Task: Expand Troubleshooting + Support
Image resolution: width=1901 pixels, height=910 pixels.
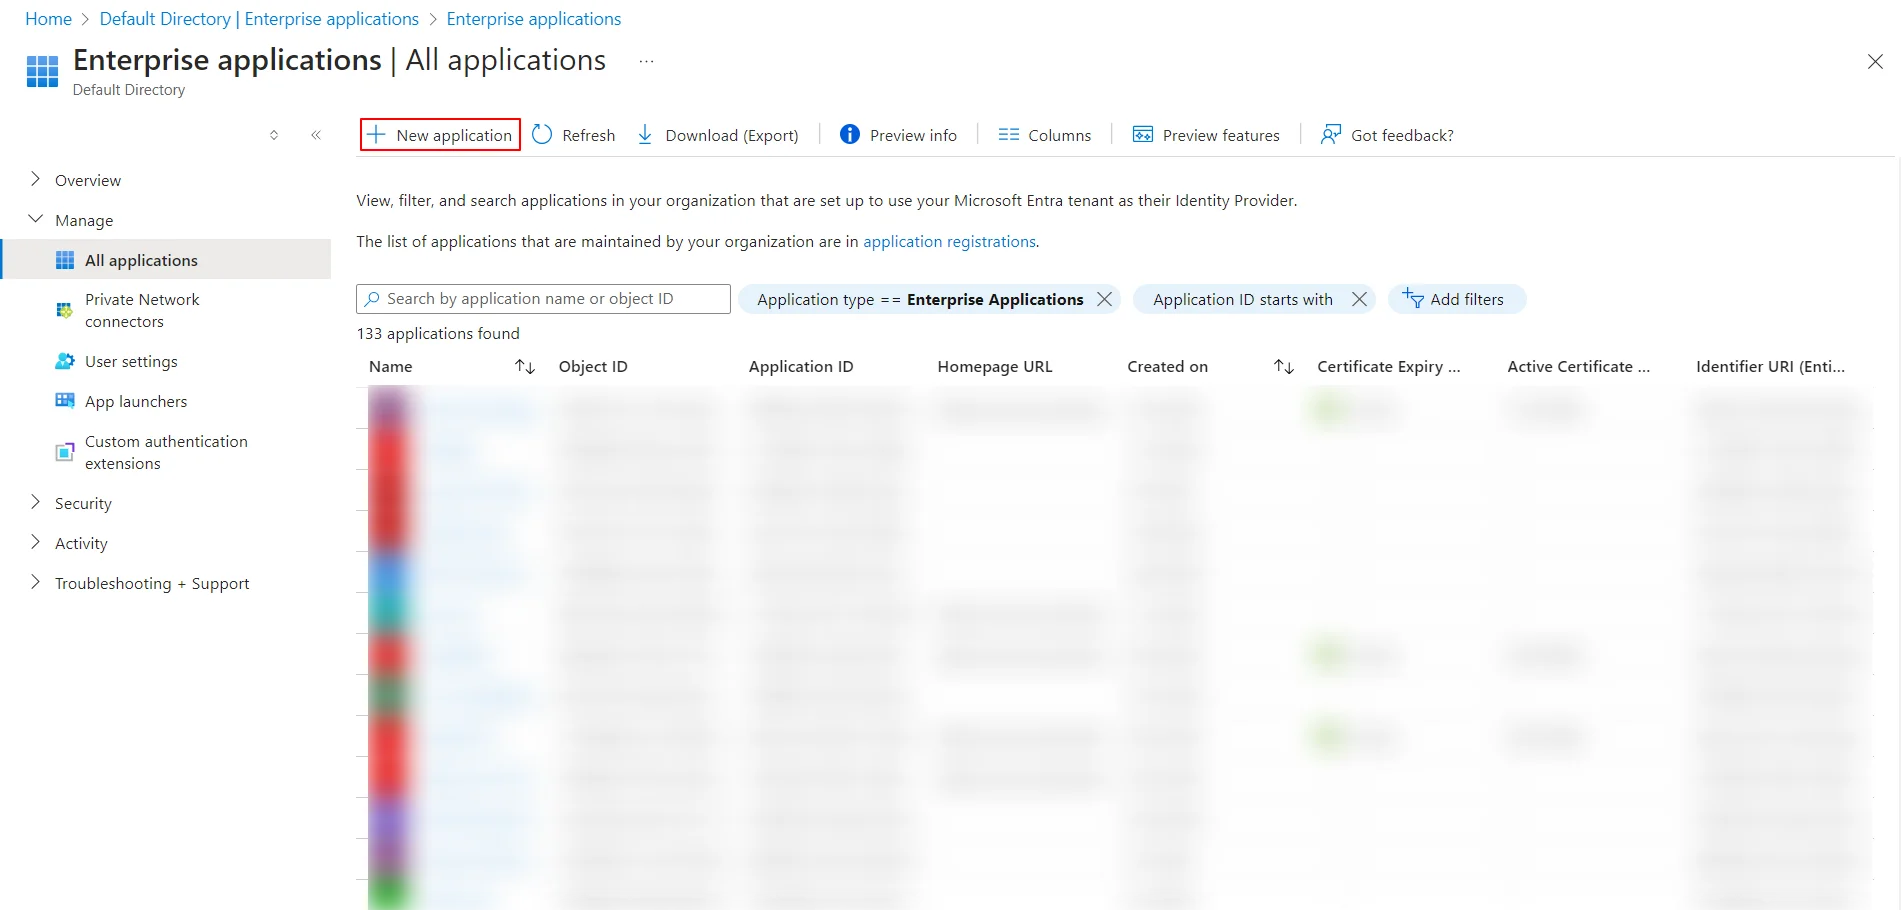Action: [x=152, y=583]
